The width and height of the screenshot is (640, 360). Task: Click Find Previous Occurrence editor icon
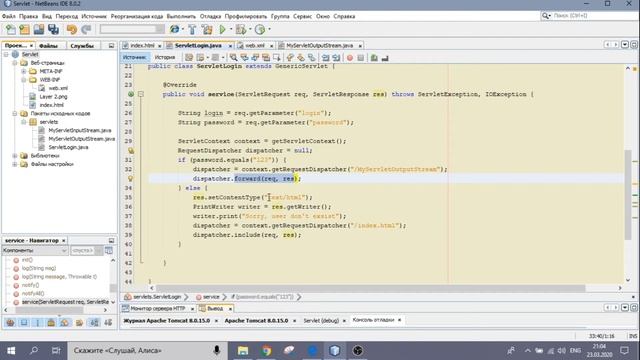[244, 58]
